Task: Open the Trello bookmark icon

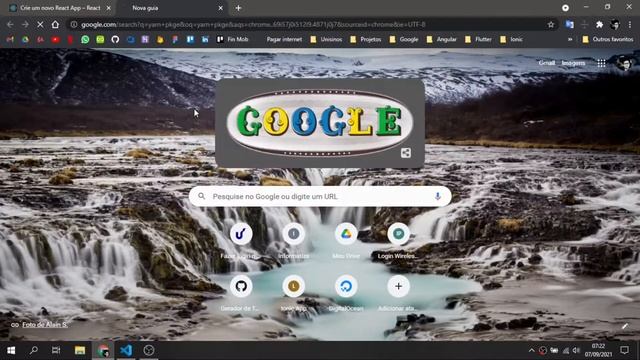Action: point(190,40)
